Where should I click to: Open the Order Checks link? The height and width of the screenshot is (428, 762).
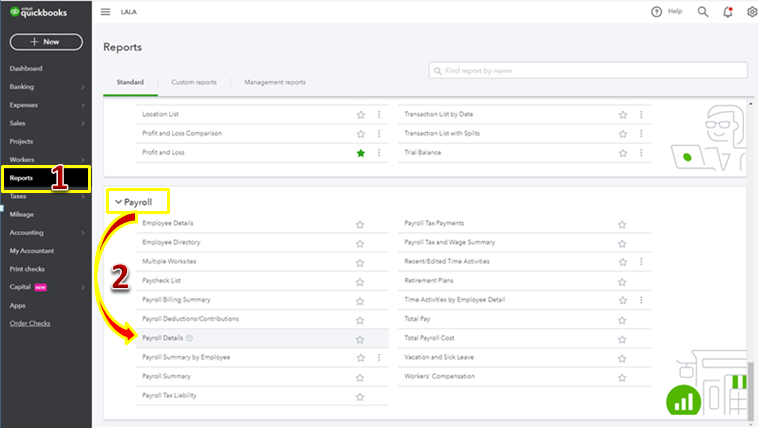(x=32, y=322)
